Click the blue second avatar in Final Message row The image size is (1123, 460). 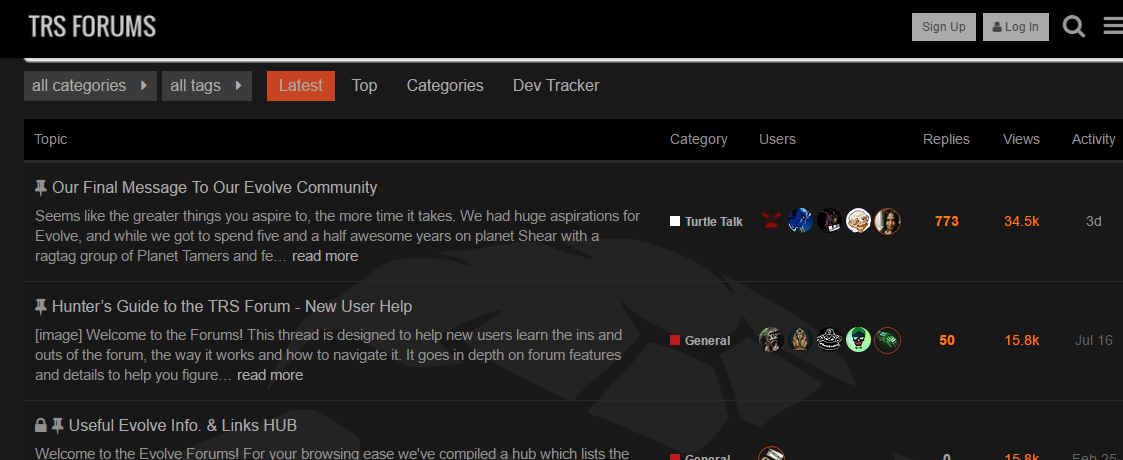[801, 221]
